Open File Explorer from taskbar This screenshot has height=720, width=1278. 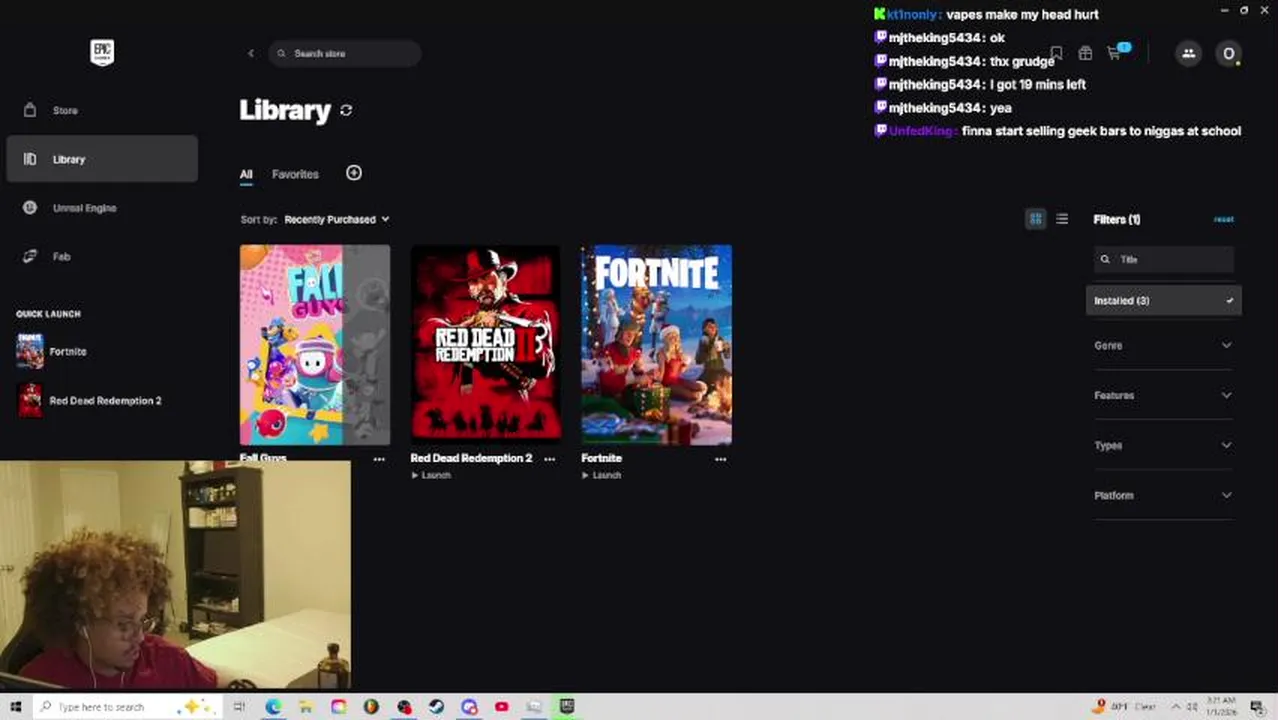click(x=305, y=707)
